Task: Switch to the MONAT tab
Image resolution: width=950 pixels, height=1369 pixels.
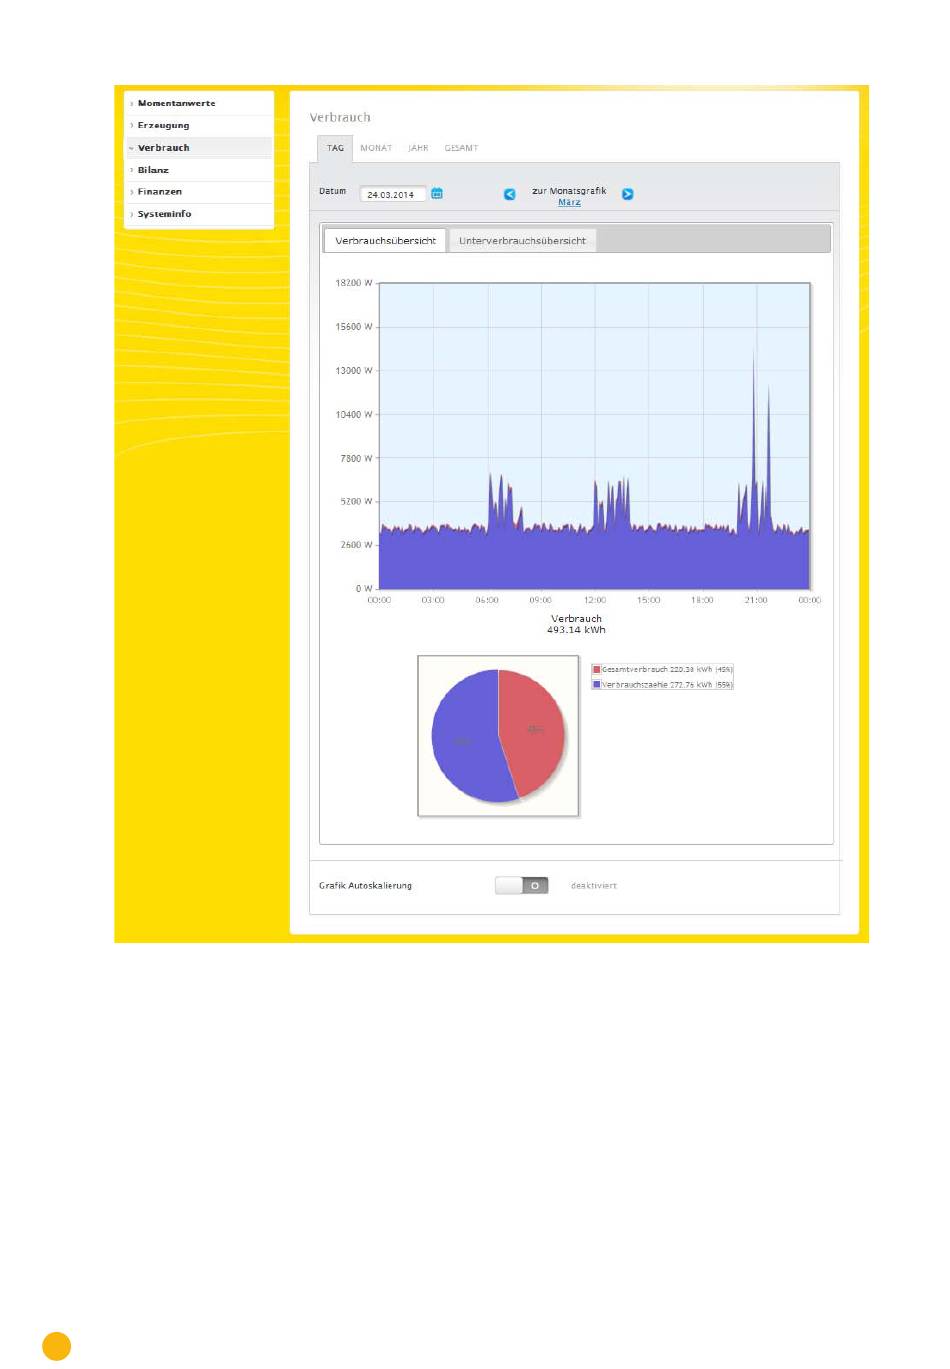Action: [x=376, y=148]
